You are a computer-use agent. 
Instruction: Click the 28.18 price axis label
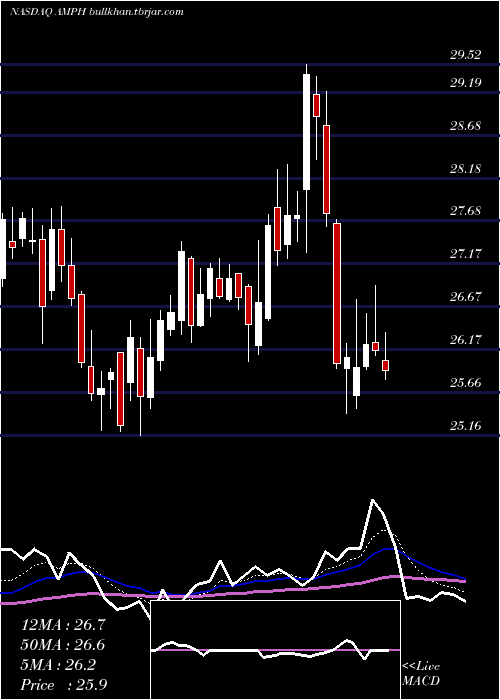(466, 169)
